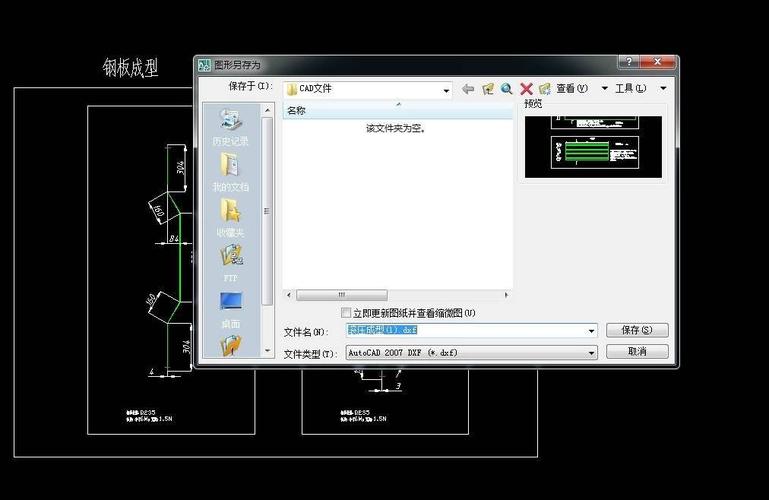The height and width of the screenshot is (500, 769).
Task: Select the upper 304 dimension in drawing
Action: click(x=180, y=167)
